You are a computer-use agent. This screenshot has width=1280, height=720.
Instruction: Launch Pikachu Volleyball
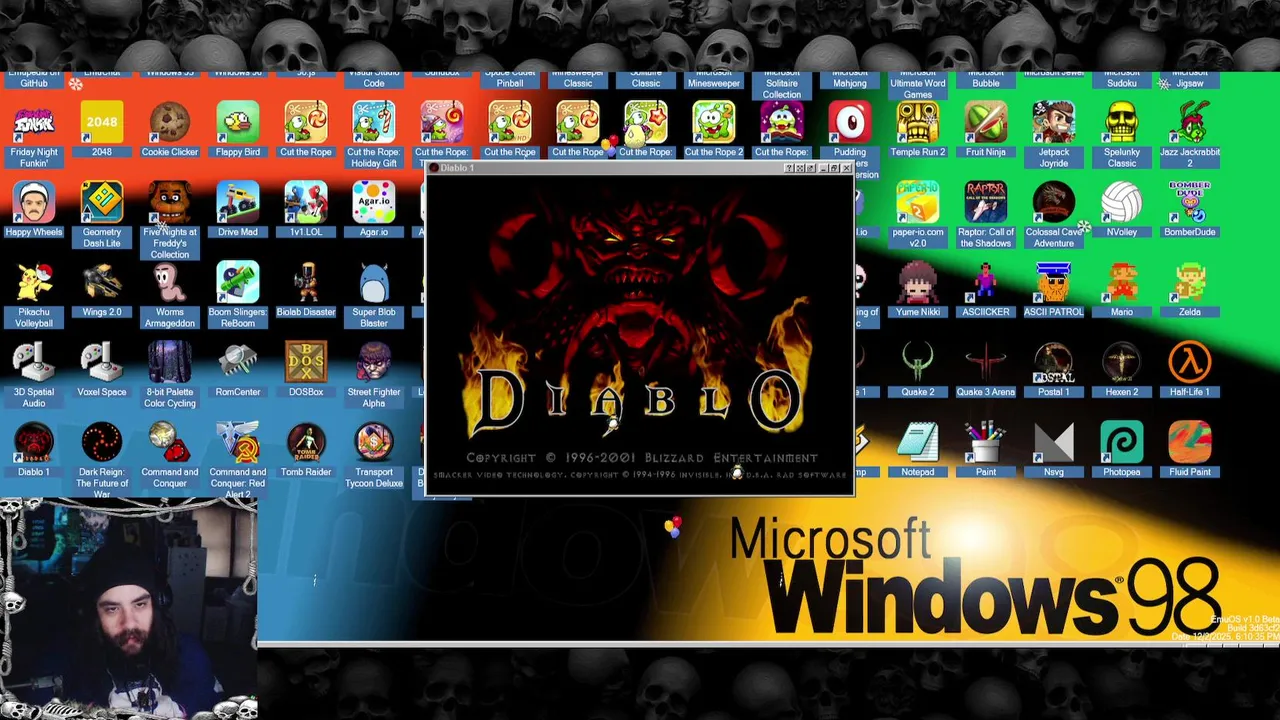(34, 283)
